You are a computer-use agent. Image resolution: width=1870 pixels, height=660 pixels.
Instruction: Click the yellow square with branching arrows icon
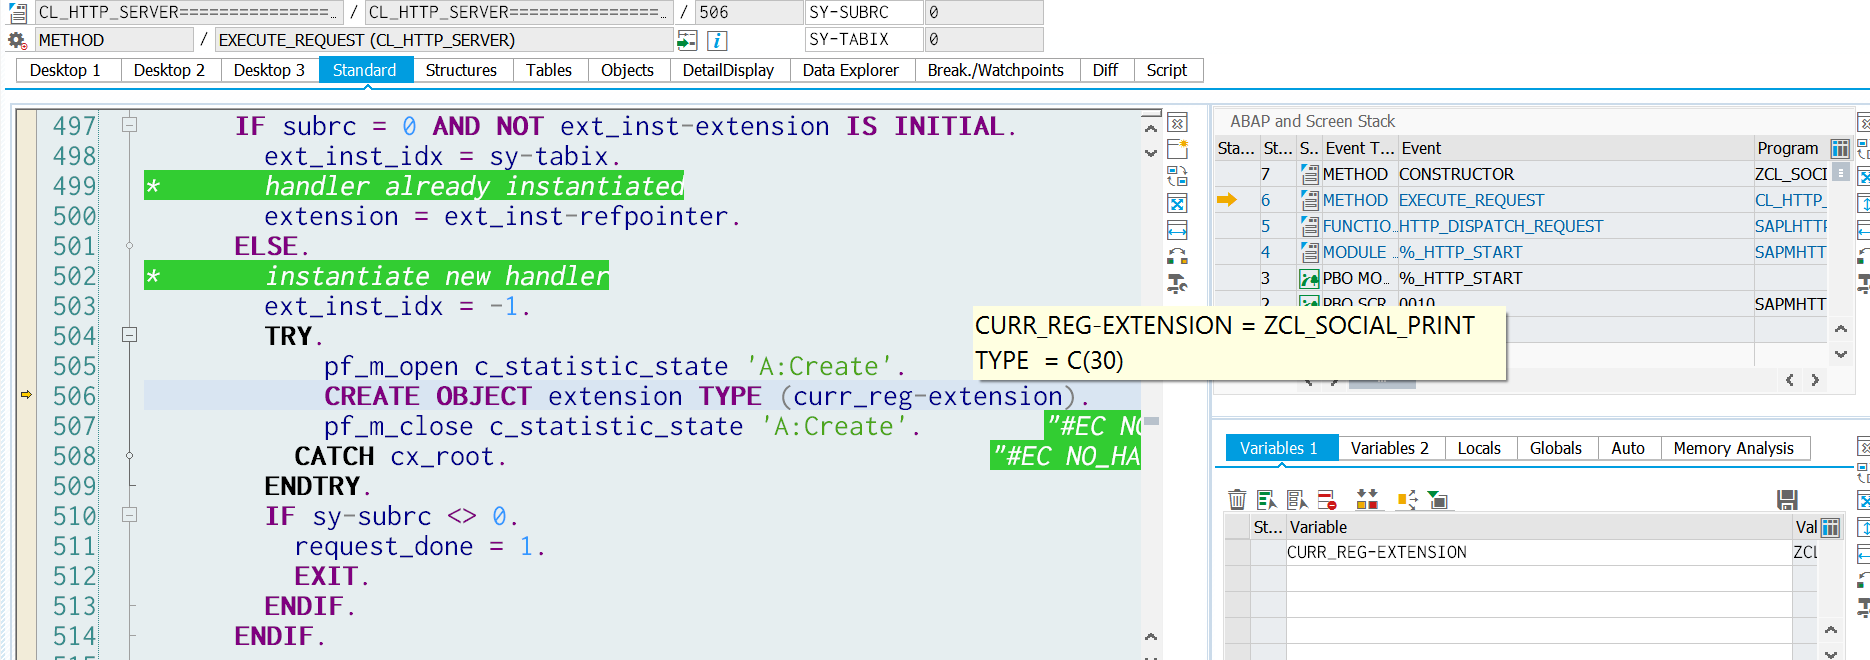click(1407, 500)
